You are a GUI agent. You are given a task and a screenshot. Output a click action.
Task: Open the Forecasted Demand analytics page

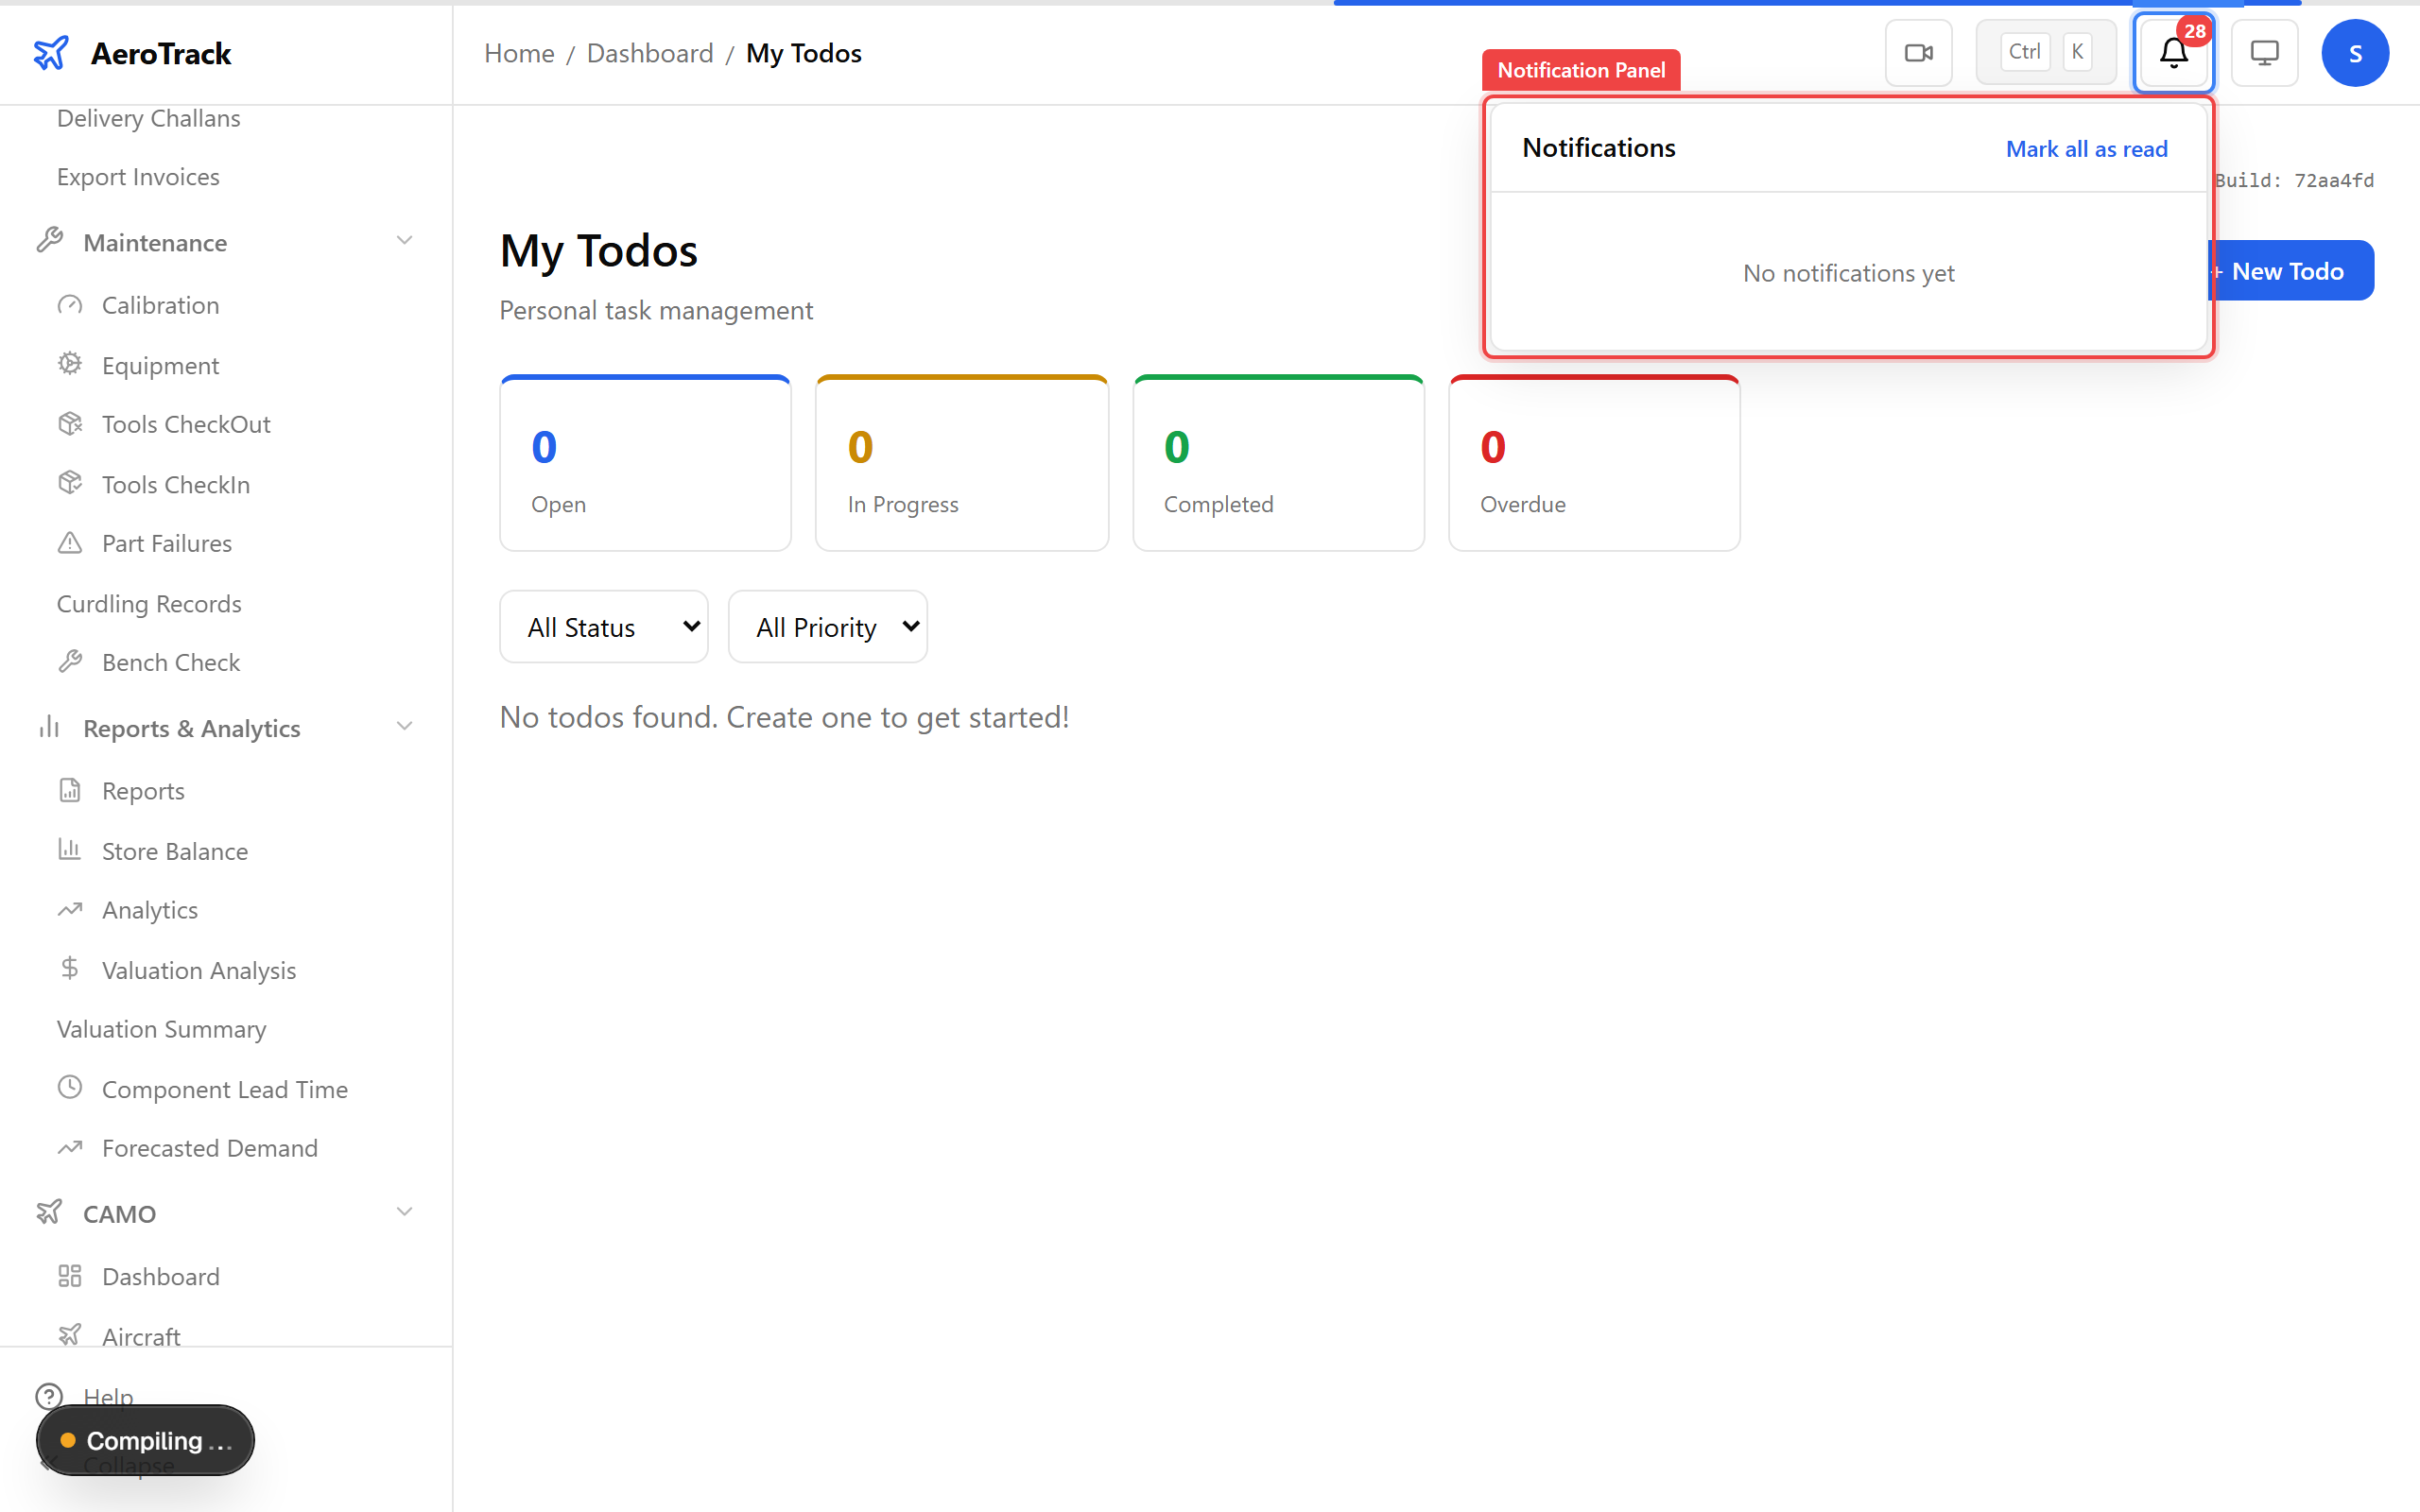pos(210,1148)
